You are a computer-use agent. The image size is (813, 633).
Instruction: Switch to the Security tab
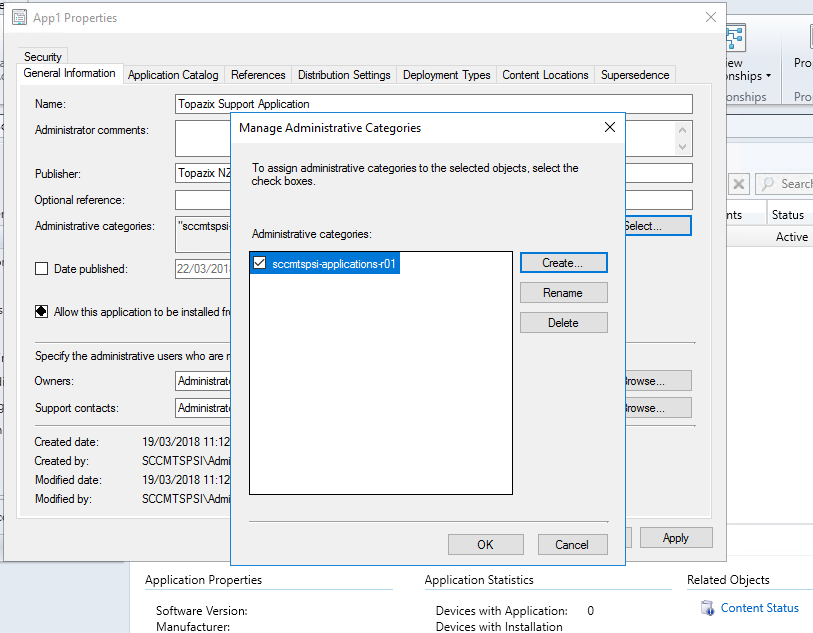pyautogui.click(x=43, y=57)
